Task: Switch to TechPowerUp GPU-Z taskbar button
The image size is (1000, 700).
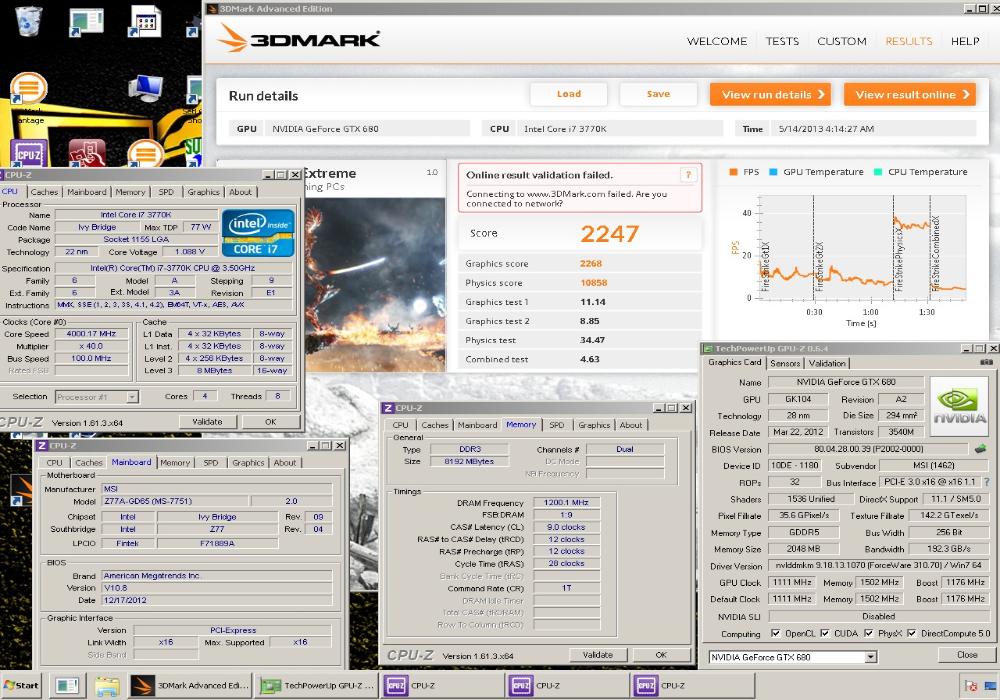Action: coord(317,685)
